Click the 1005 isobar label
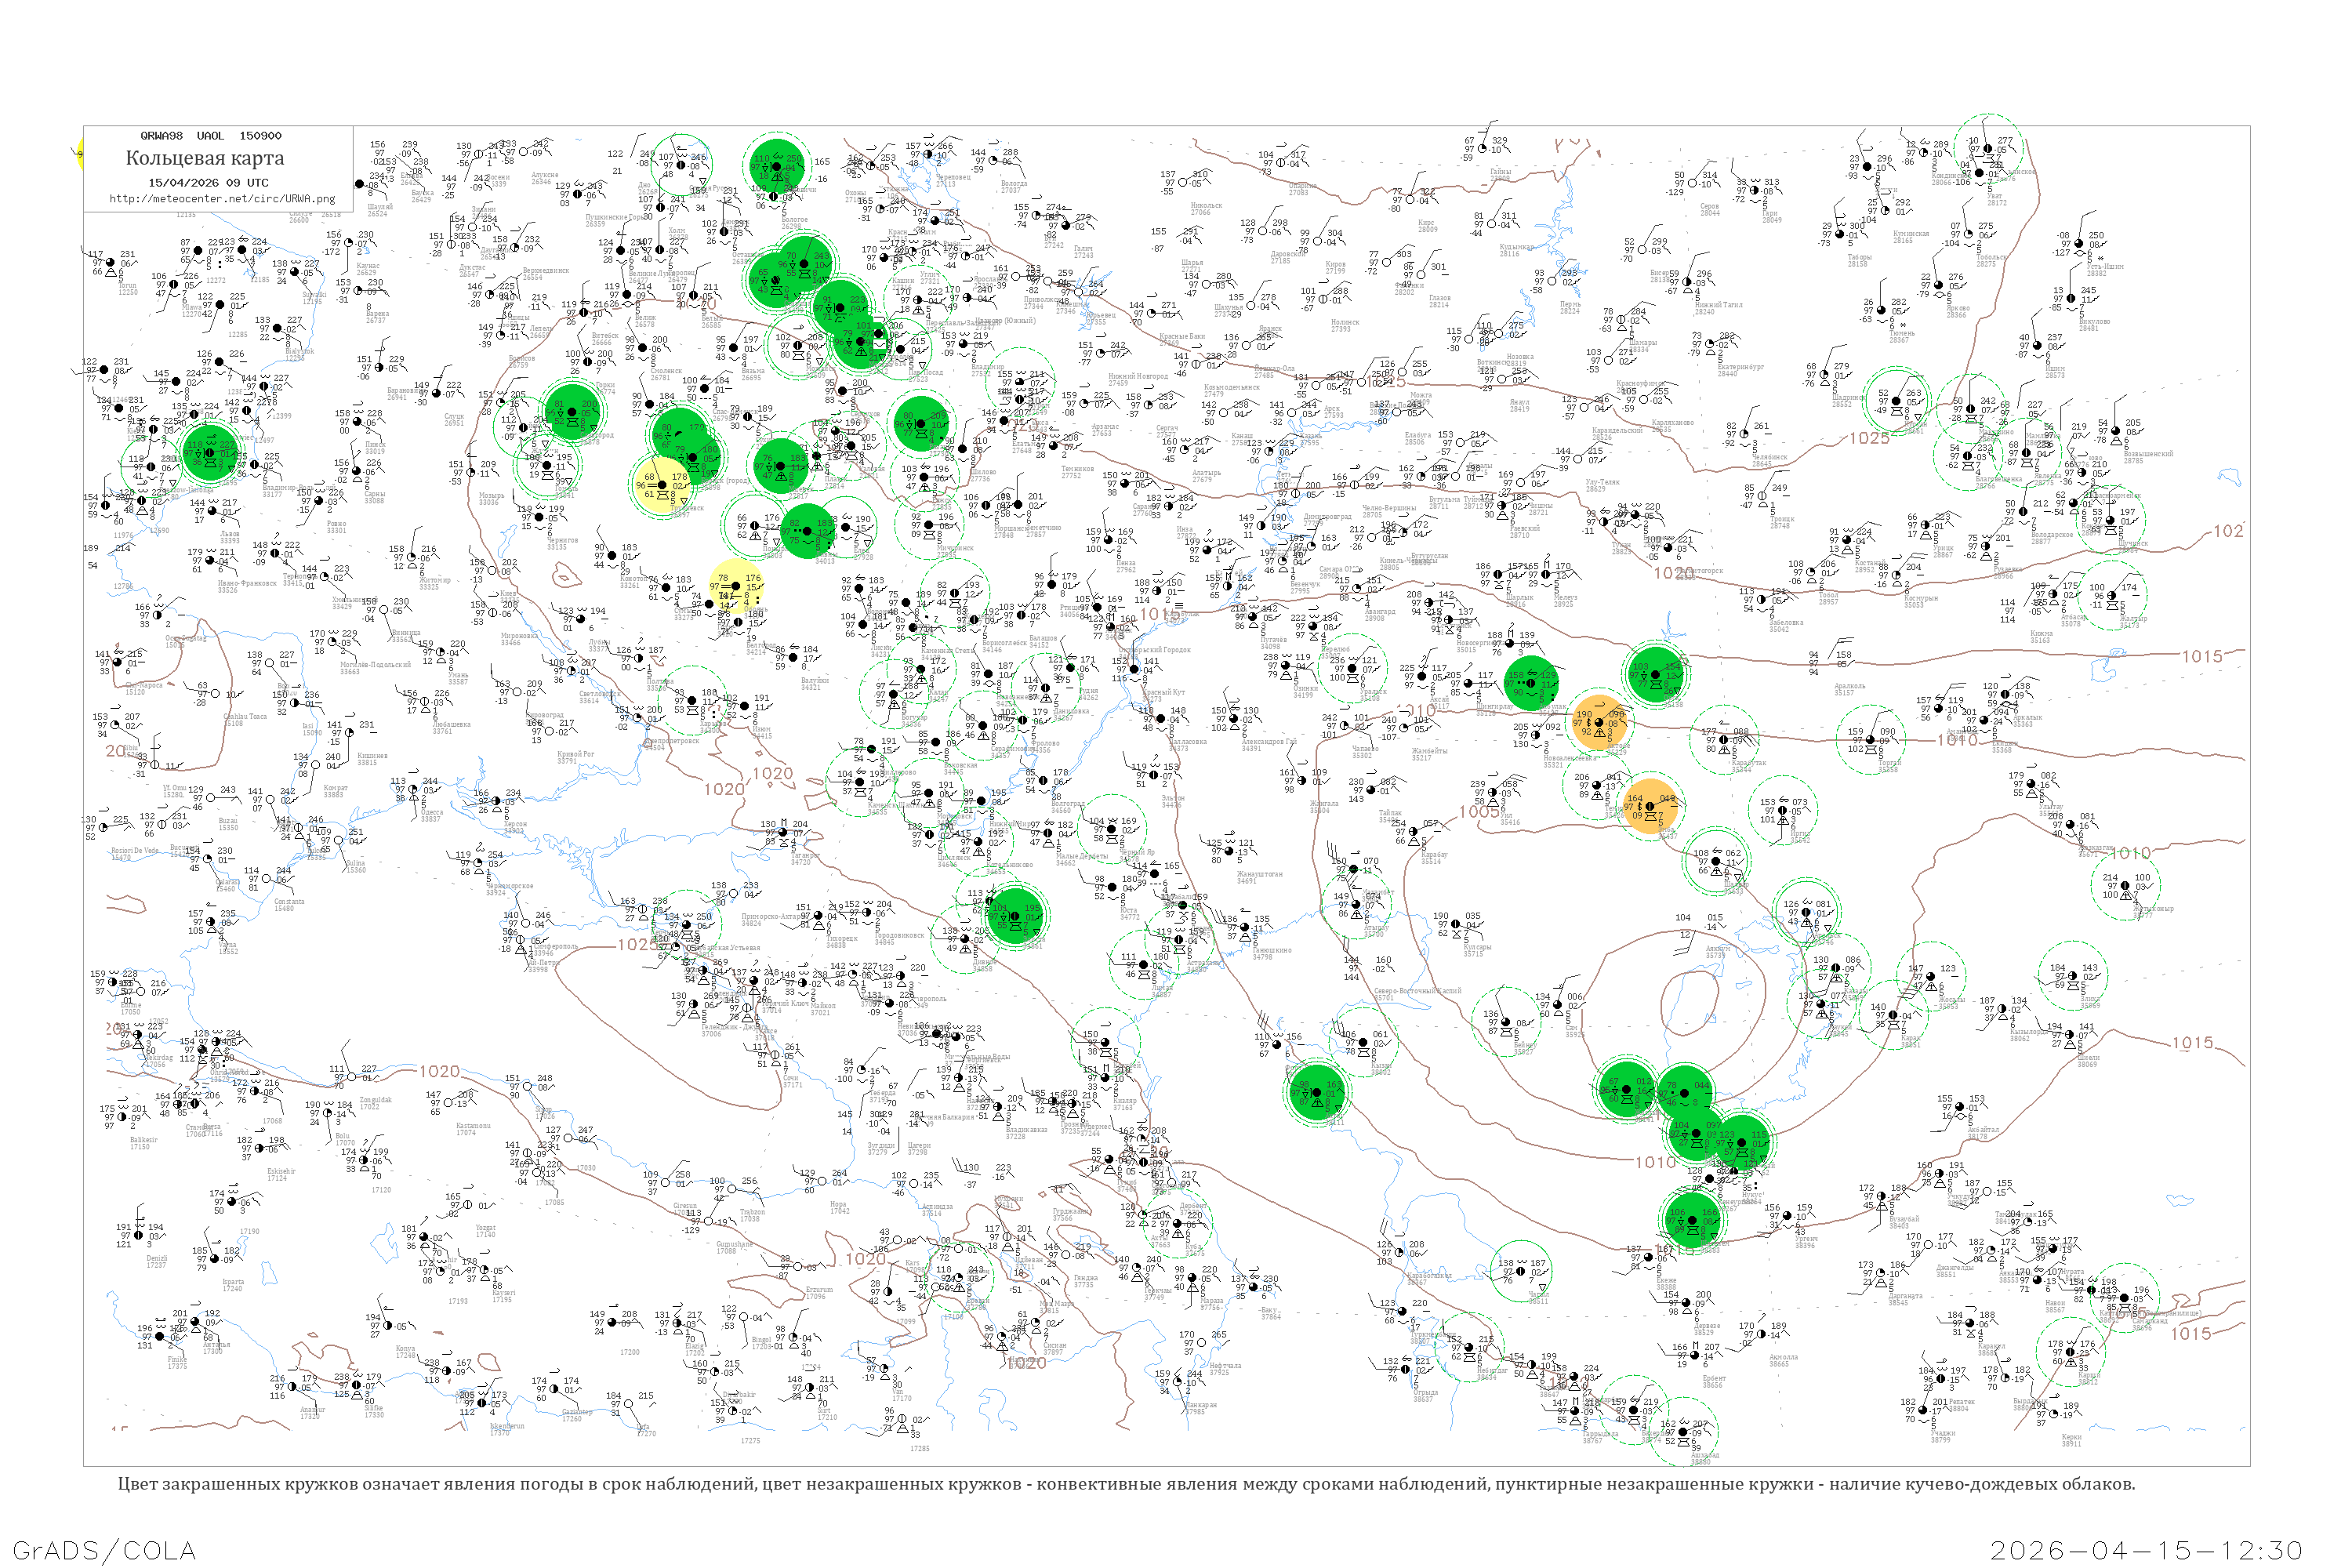Screen dimensions: 2352x1568 pos(1479,811)
